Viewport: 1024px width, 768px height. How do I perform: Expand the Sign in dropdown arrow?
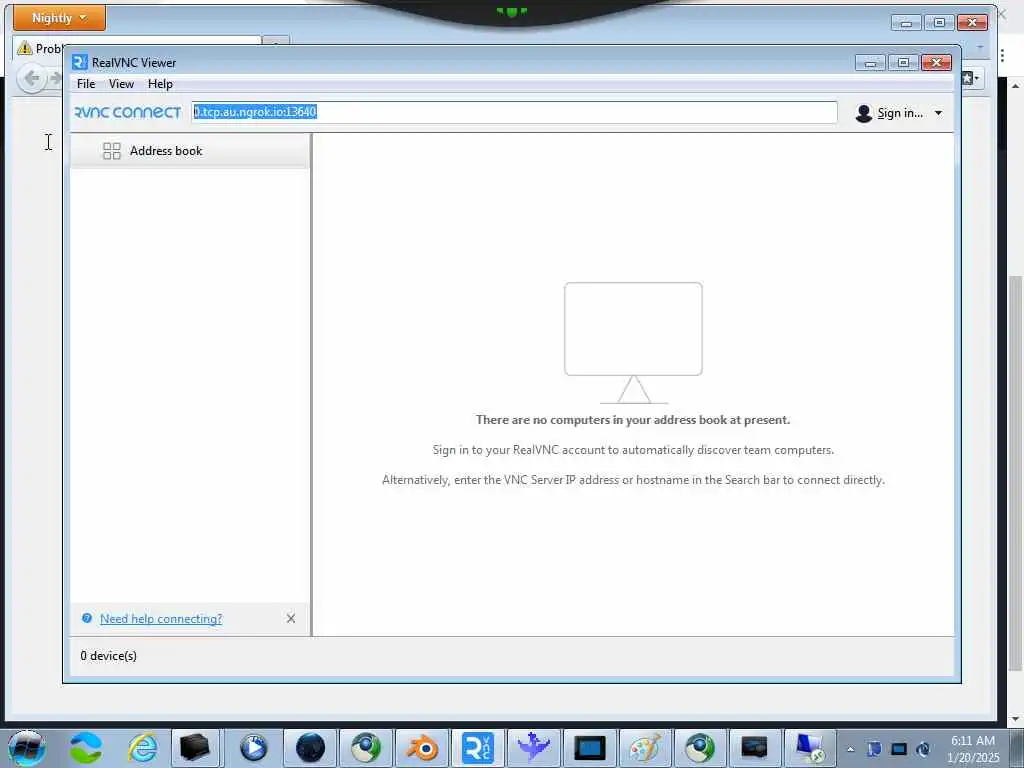click(x=938, y=113)
